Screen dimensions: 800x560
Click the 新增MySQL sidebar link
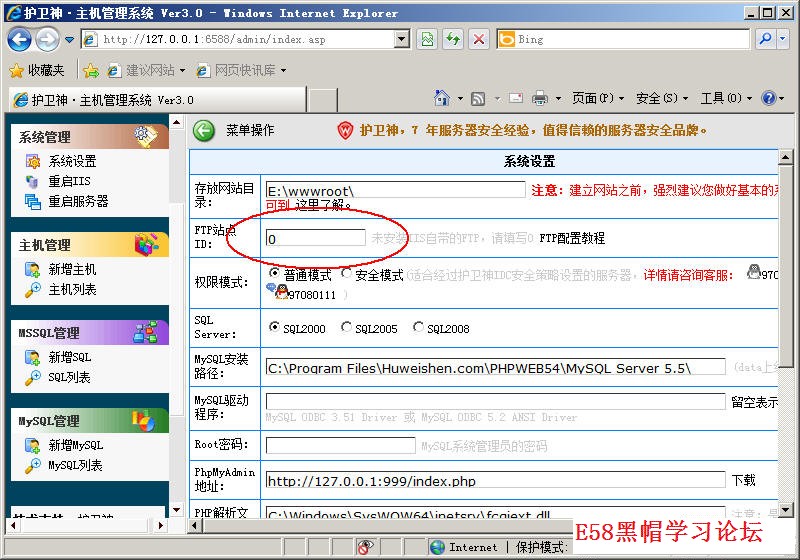coord(75,445)
